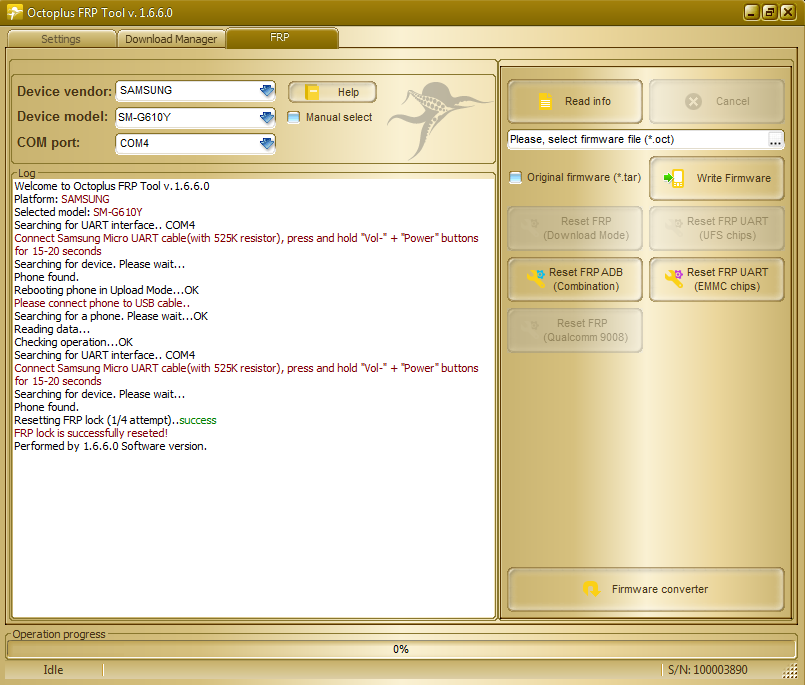
Task: Click wrench icon on Reset FRP Download Mode
Action: click(x=530, y=226)
